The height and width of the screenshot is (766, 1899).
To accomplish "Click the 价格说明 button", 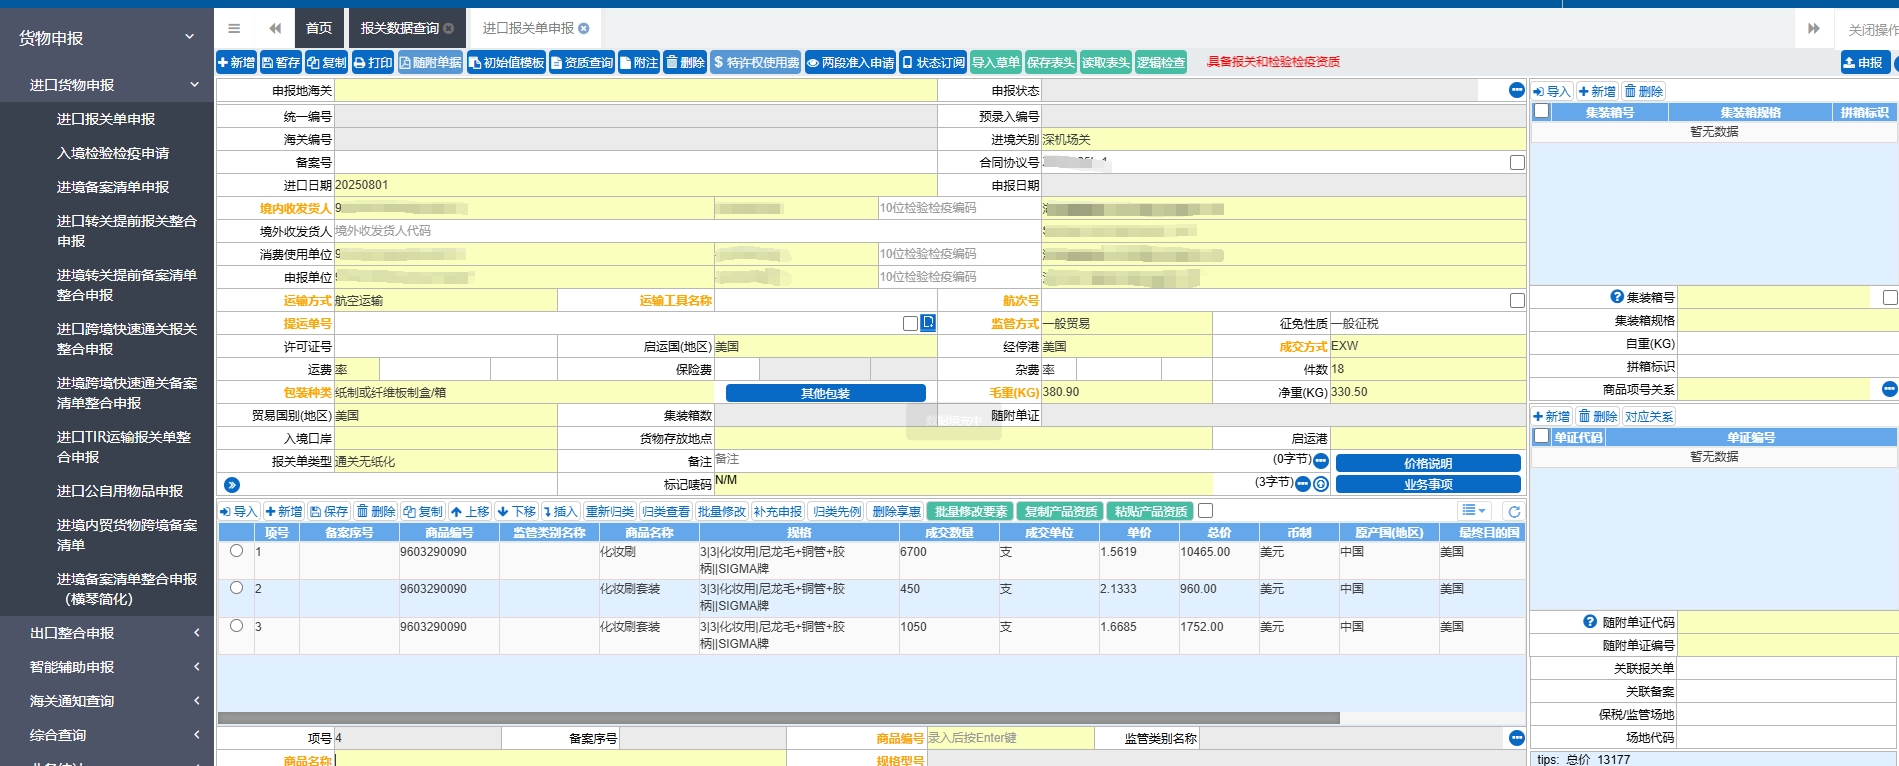I will [x=1427, y=463].
